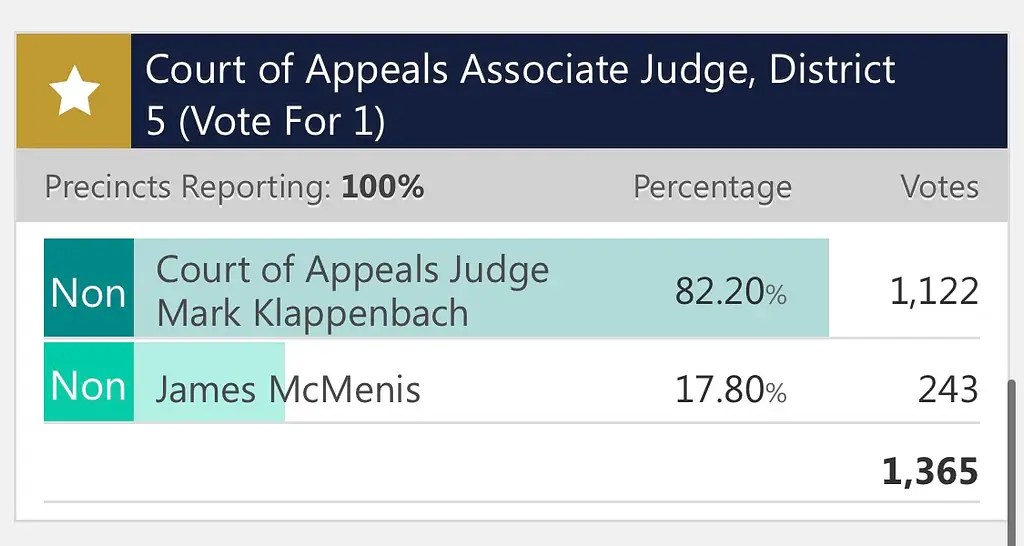Click the Court of Appeals Judge designation text
1024x546 pixels.
click(x=353, y=270)
